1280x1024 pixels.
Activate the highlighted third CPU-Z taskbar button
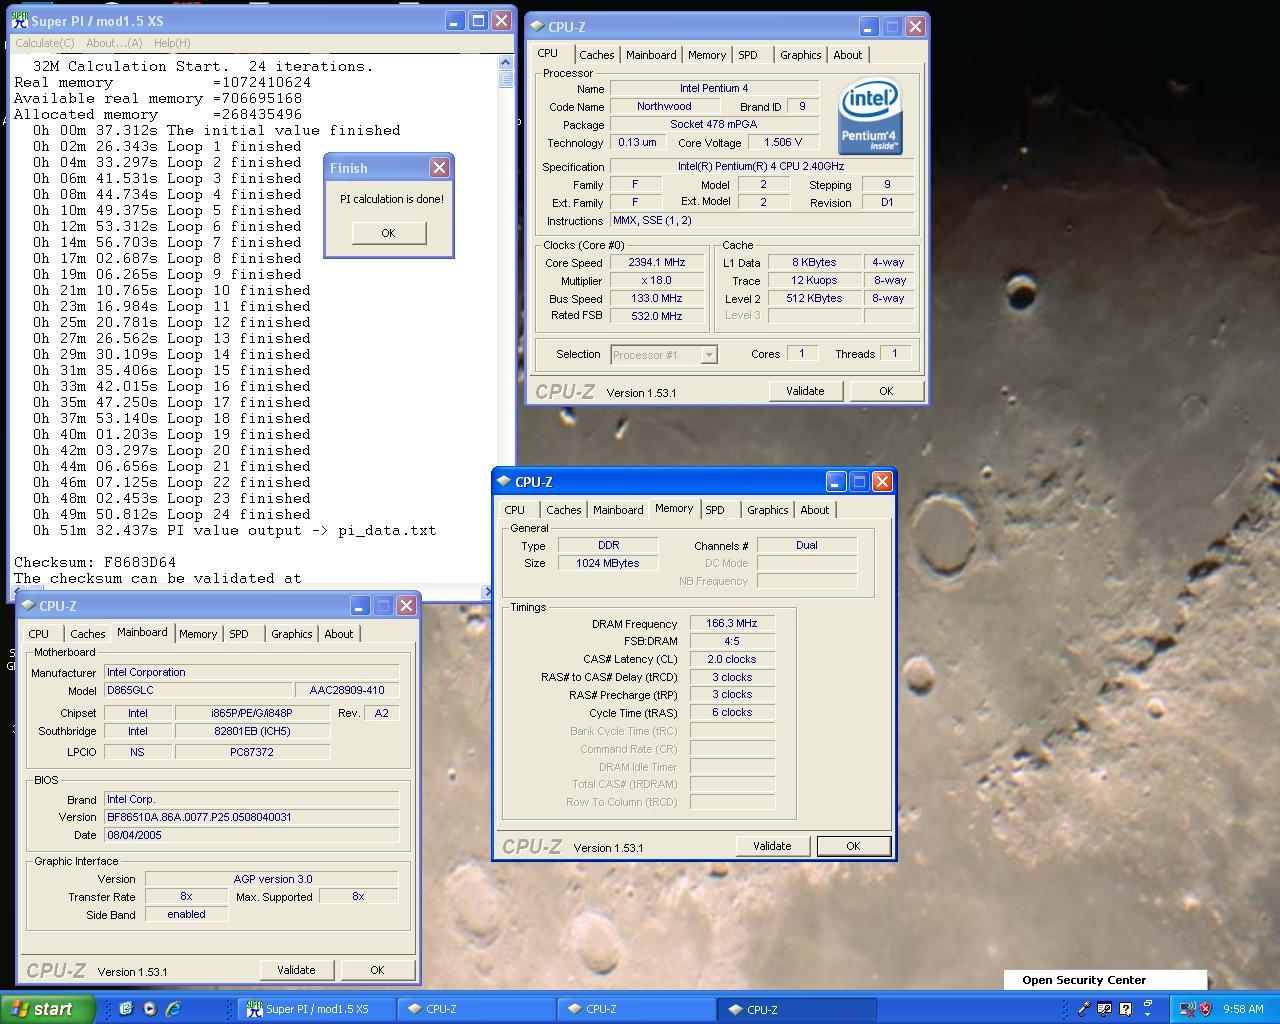pyautogui.click(x=796, y=1009)
